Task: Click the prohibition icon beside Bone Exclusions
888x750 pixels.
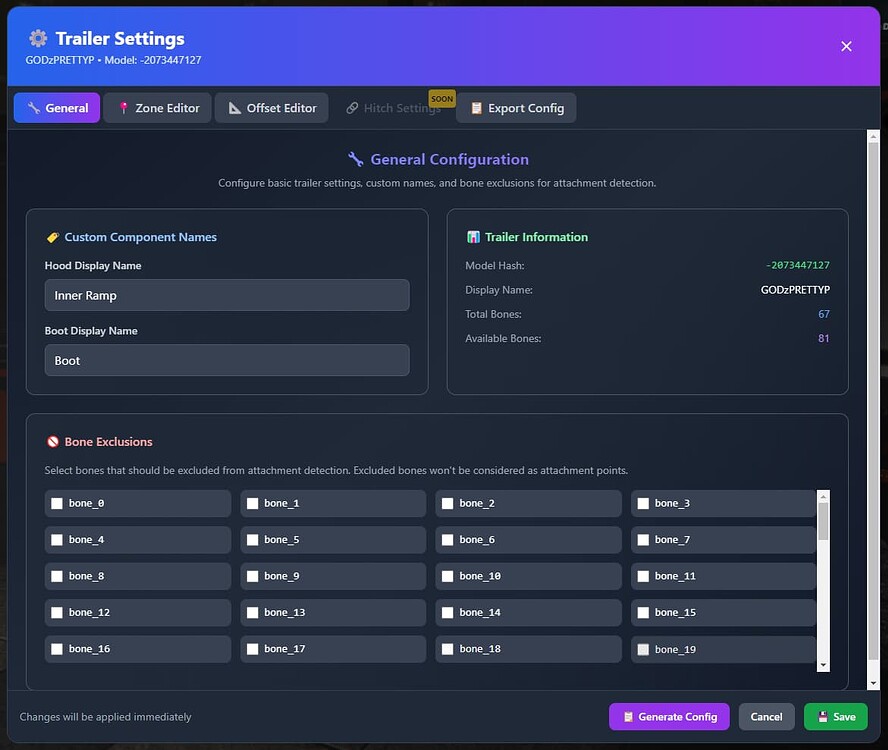Action: point(53,441)
